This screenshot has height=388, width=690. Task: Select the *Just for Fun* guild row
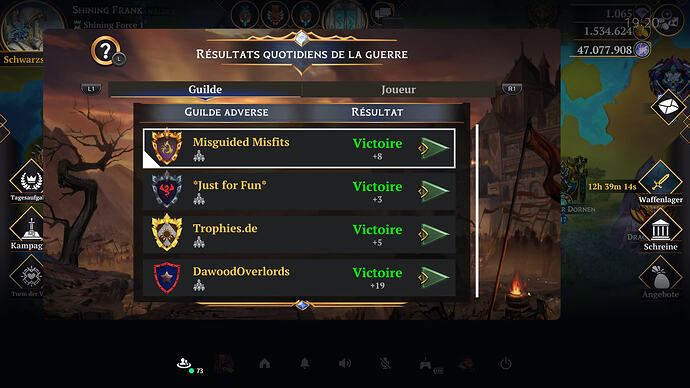click(x=299, y=191)
